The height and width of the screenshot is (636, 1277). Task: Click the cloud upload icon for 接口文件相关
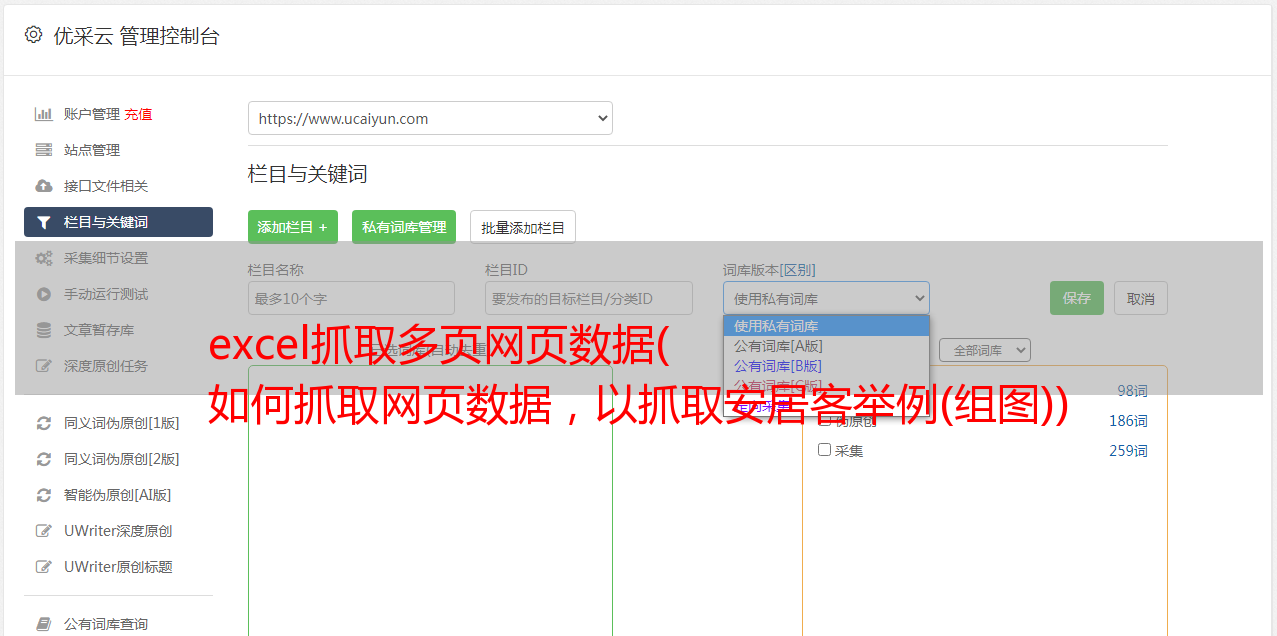[44, 186]
